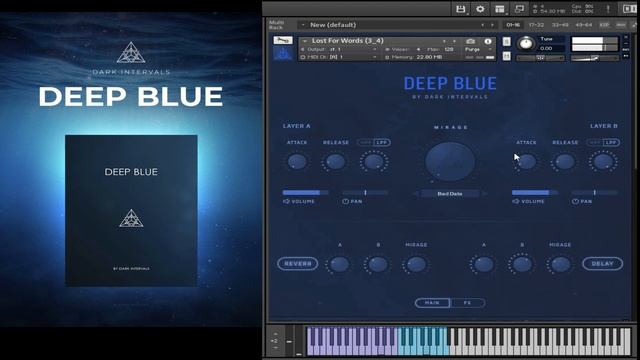Click the CPU warning exclamation icon

[x=608, y=9]
